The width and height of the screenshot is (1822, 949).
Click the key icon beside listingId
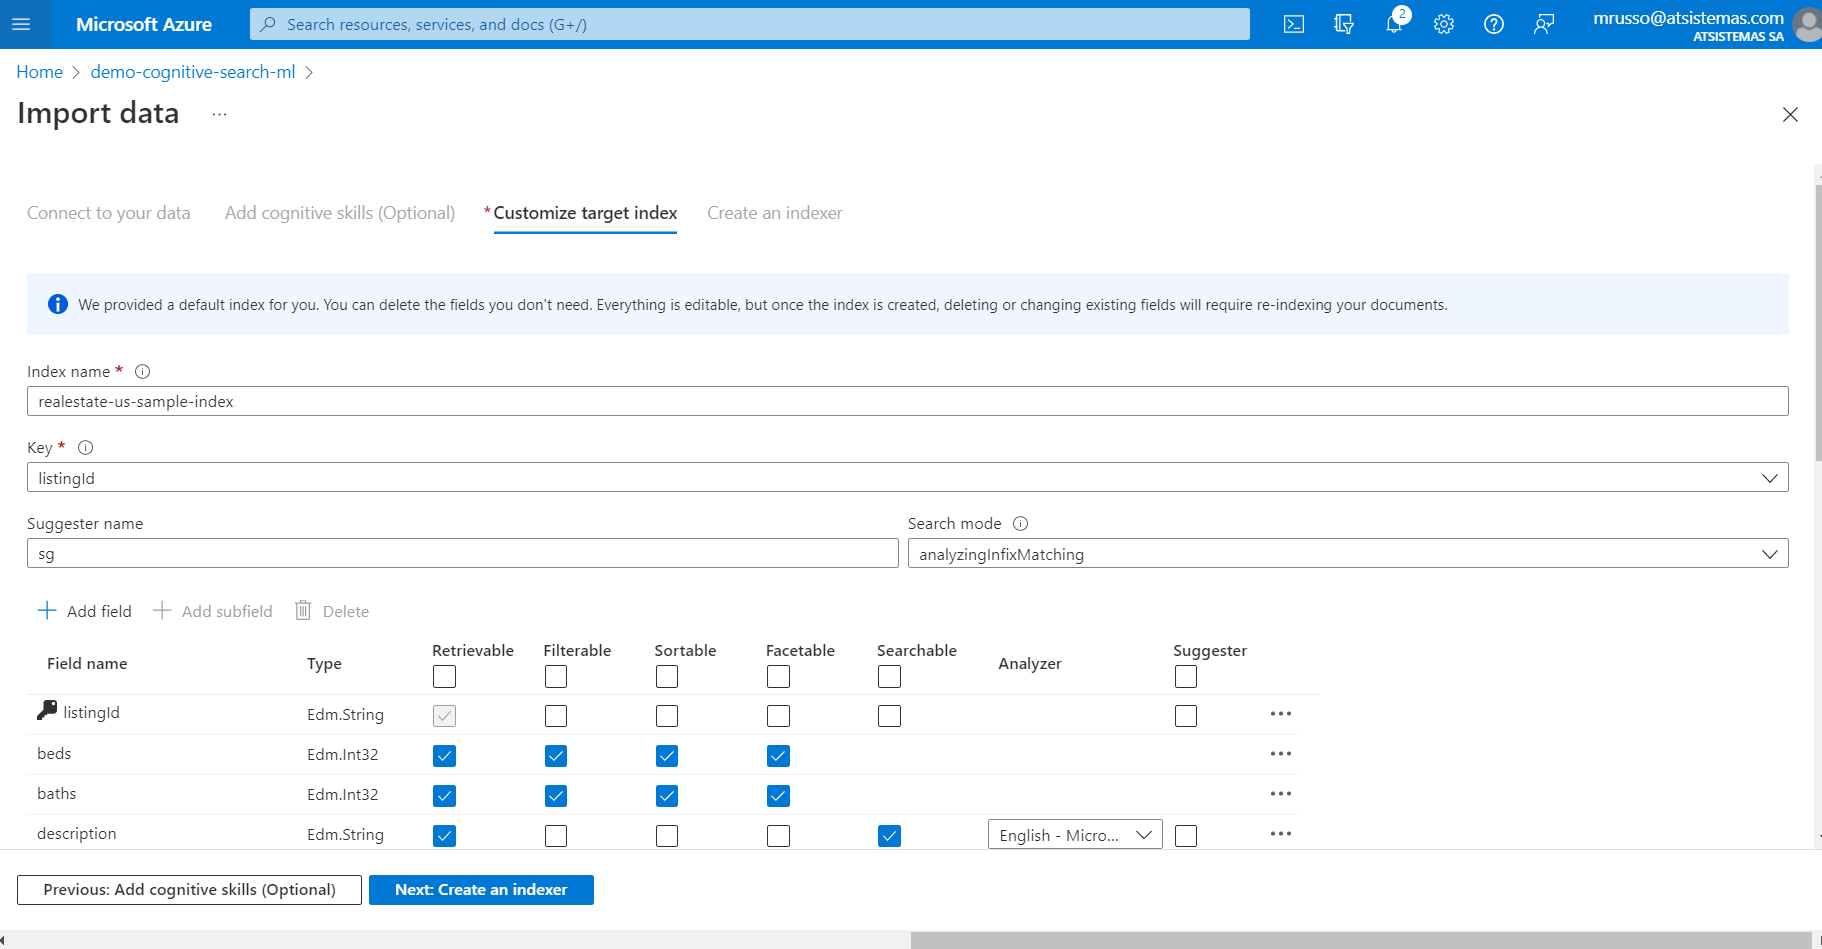pyautogui.click(x=47, y=710)
